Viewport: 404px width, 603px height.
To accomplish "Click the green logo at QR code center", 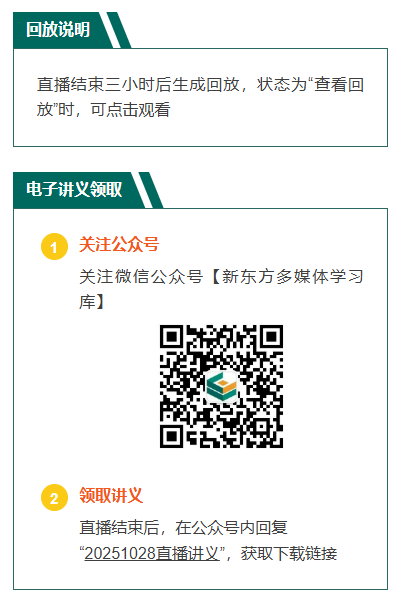I will pyautogui.click(x=221, y=387).
